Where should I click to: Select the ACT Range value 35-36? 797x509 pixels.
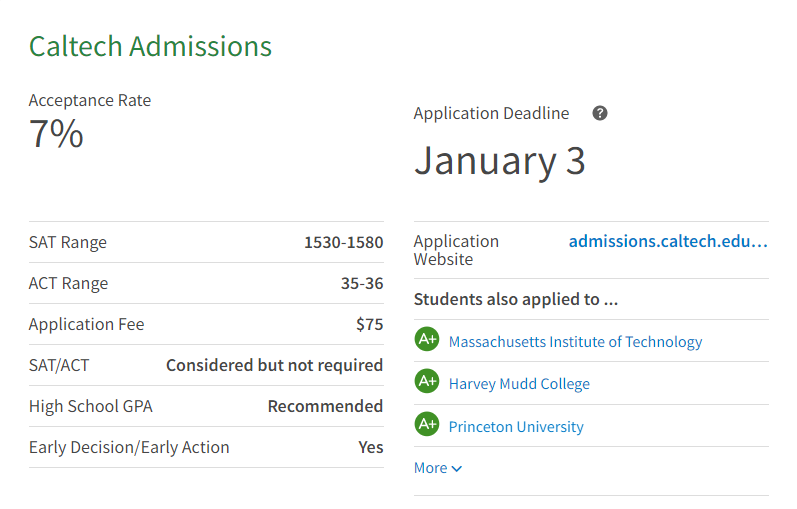point(361,283)
